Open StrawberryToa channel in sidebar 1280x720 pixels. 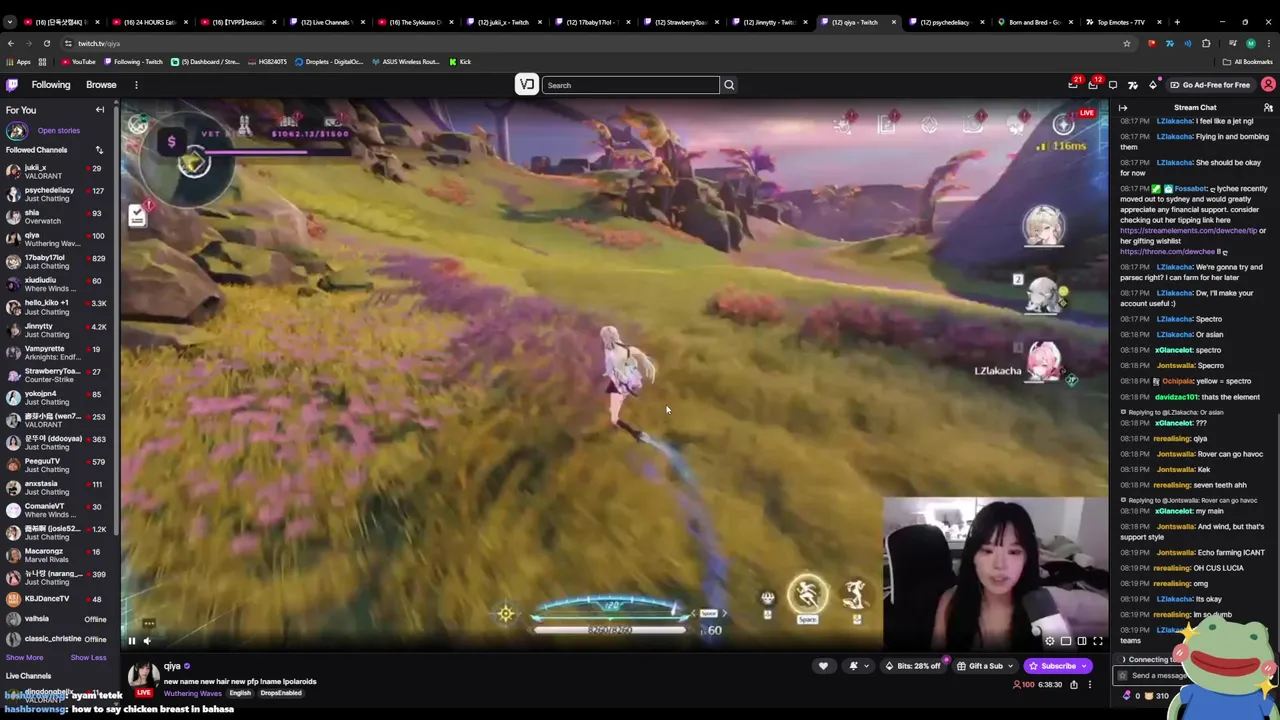[x=58, y=374]
